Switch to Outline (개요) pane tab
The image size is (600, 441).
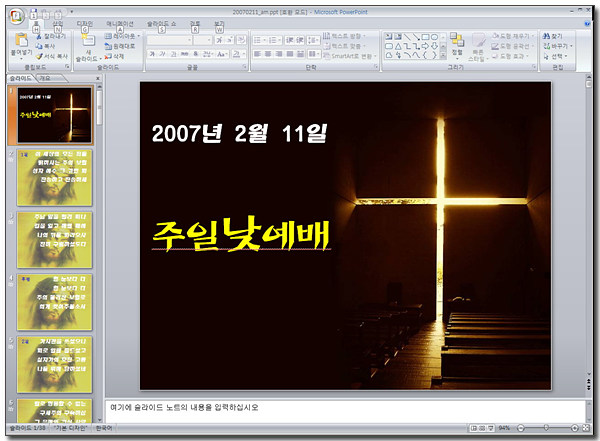click(x=45, y=78)
